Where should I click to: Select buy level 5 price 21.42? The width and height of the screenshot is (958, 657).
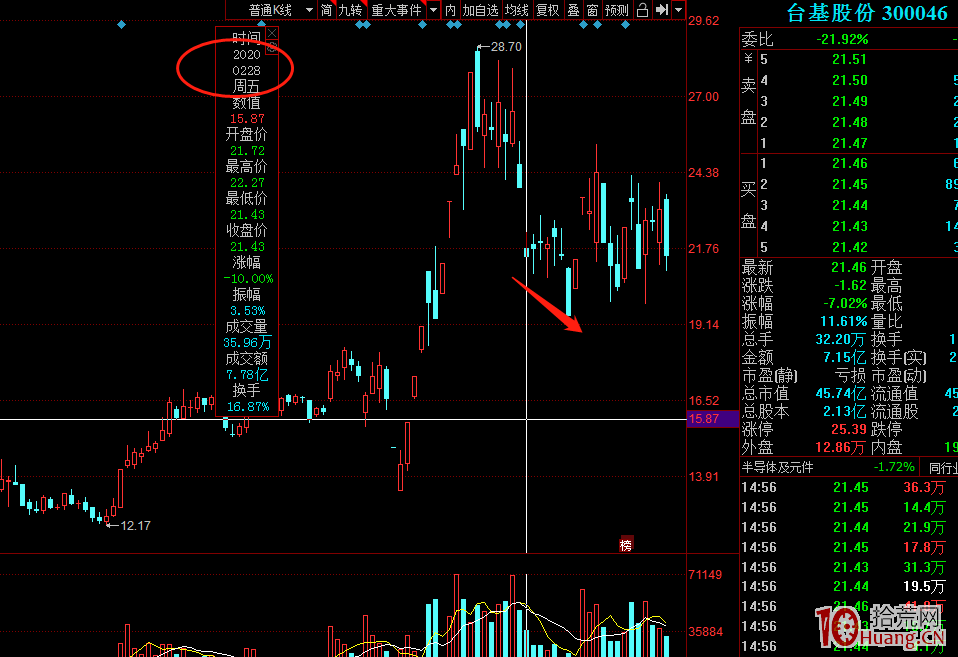[849, 247]
